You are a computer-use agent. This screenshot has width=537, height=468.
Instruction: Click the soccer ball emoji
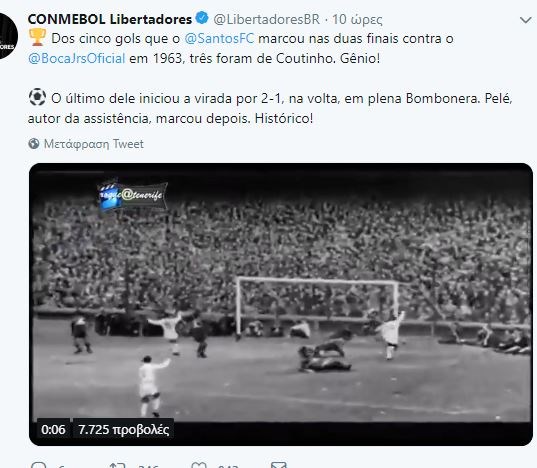(37, 97)
